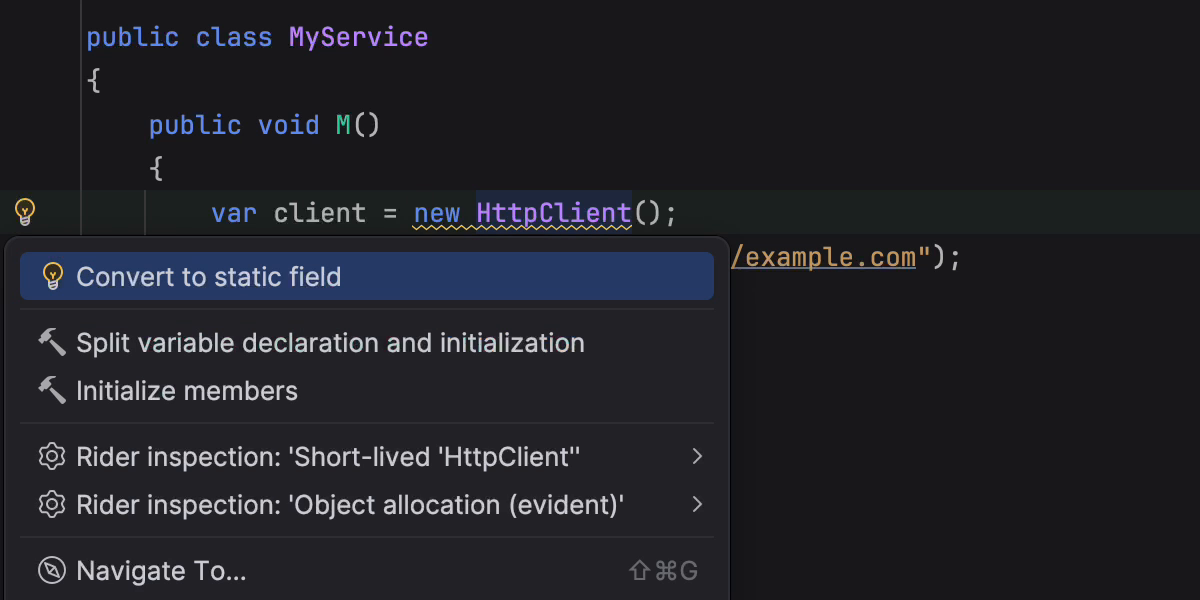Image resolution: width=1200 pixels, height=600 pixels.
Task: Click gear icon for Short-lived HttpClient inspection
Action: tap(52, 457)
